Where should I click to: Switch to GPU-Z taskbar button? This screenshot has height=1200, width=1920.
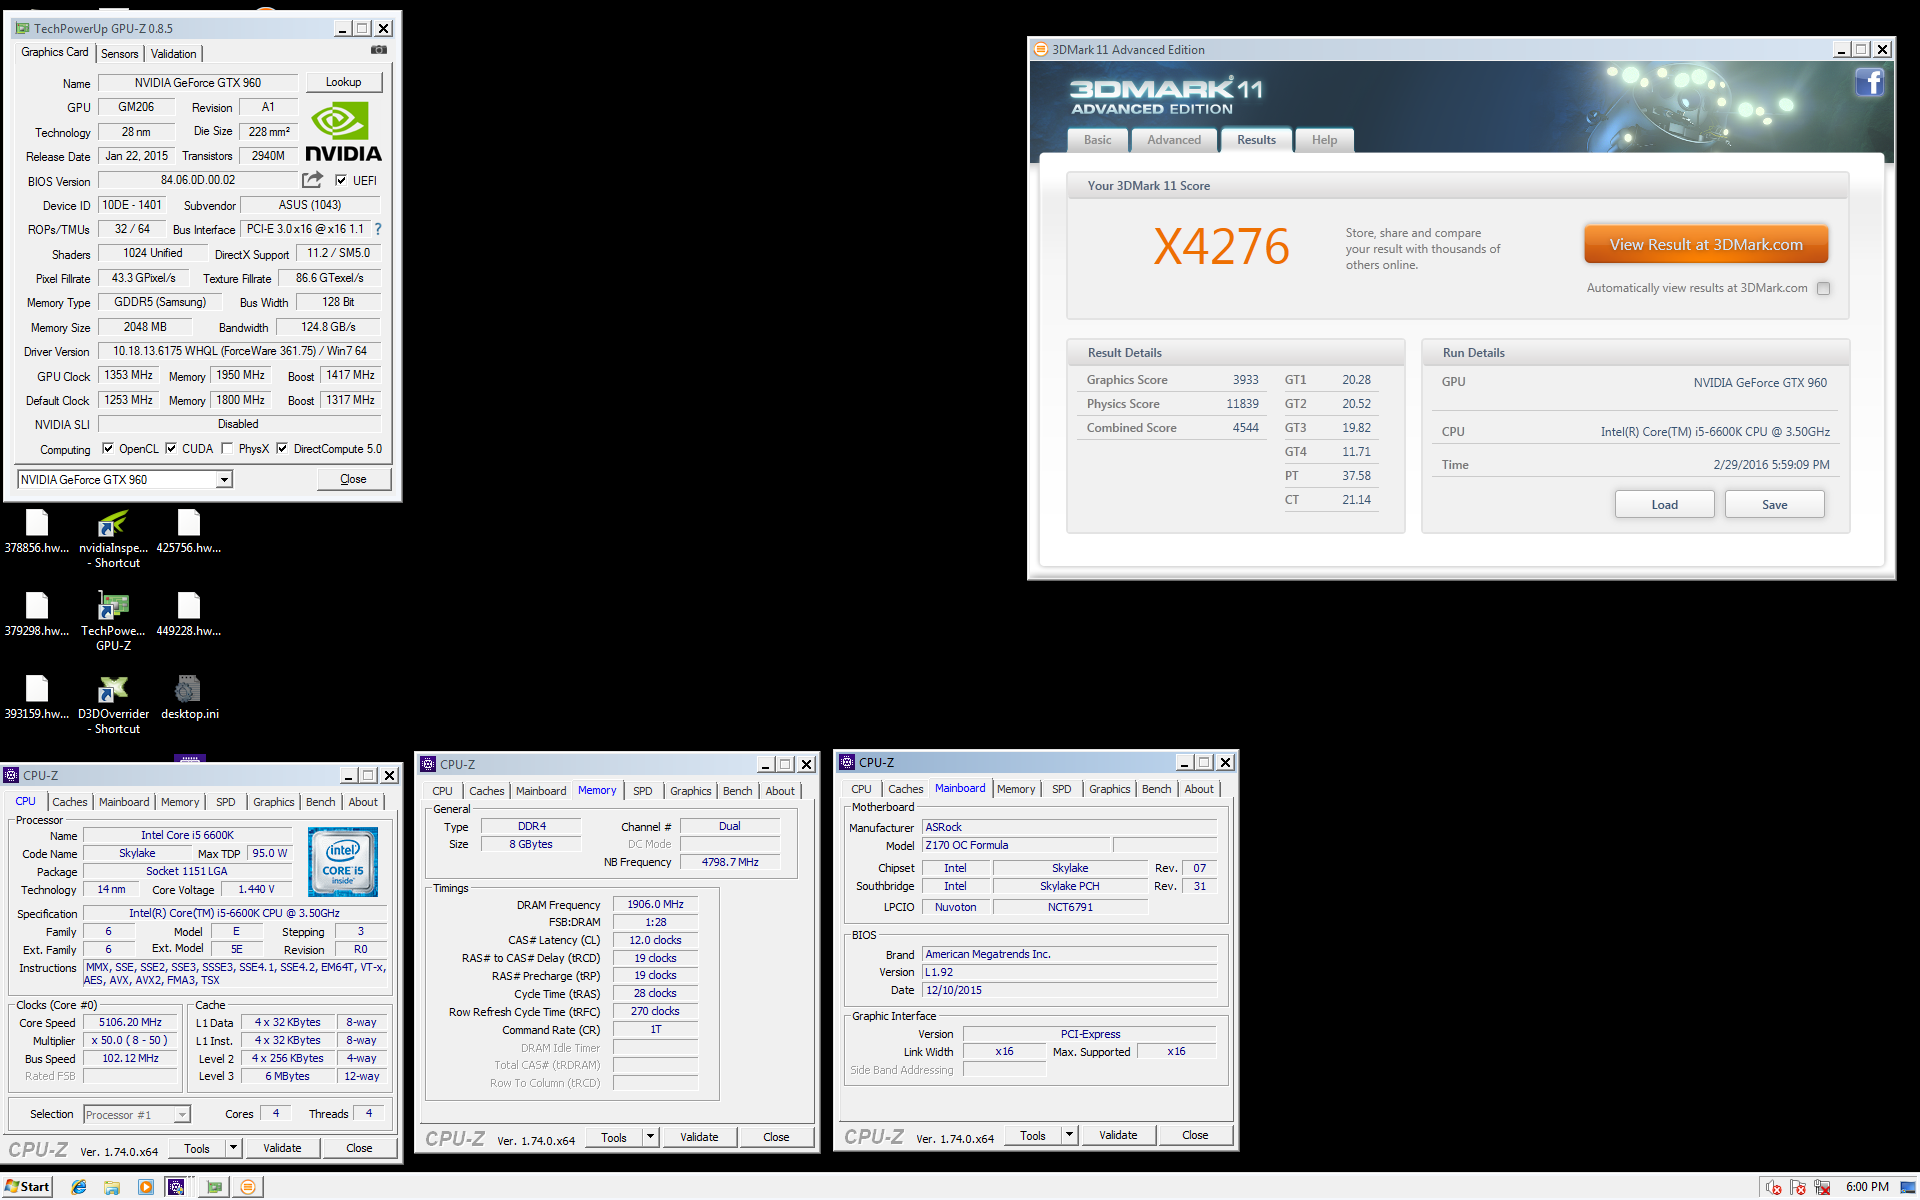point(214,1187)
